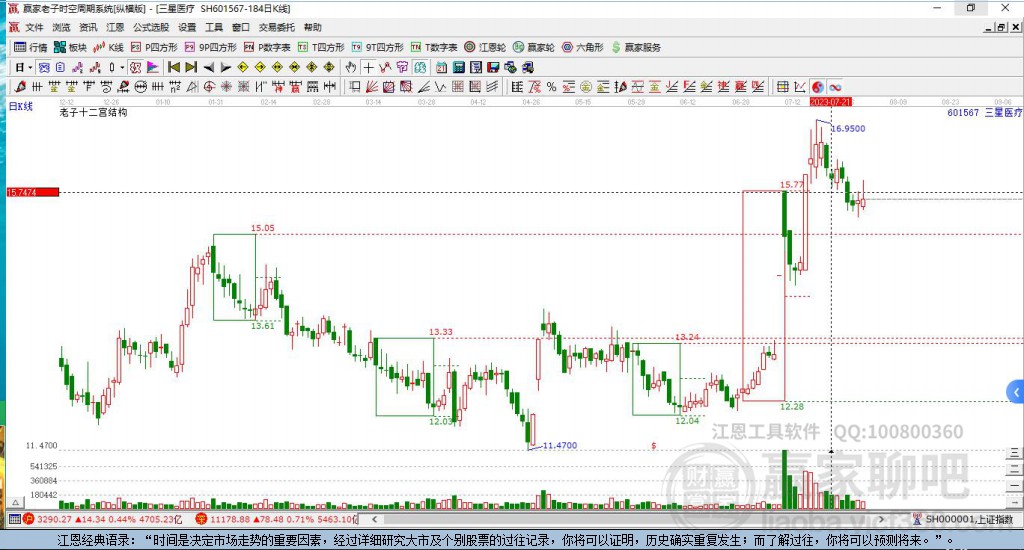Open the 江恩 menu
The width and height of the screenshot is (1024, 550).
point(115,27)
